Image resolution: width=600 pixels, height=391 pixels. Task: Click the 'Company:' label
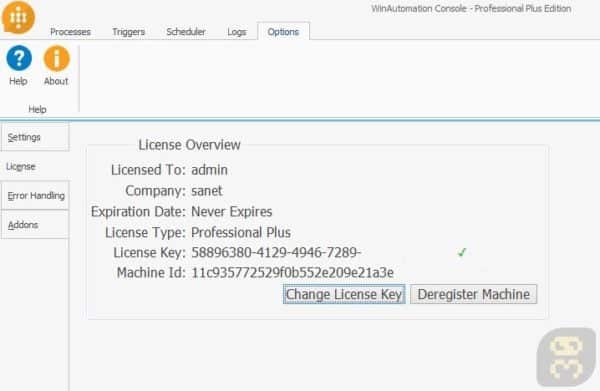tap(155, 191)
